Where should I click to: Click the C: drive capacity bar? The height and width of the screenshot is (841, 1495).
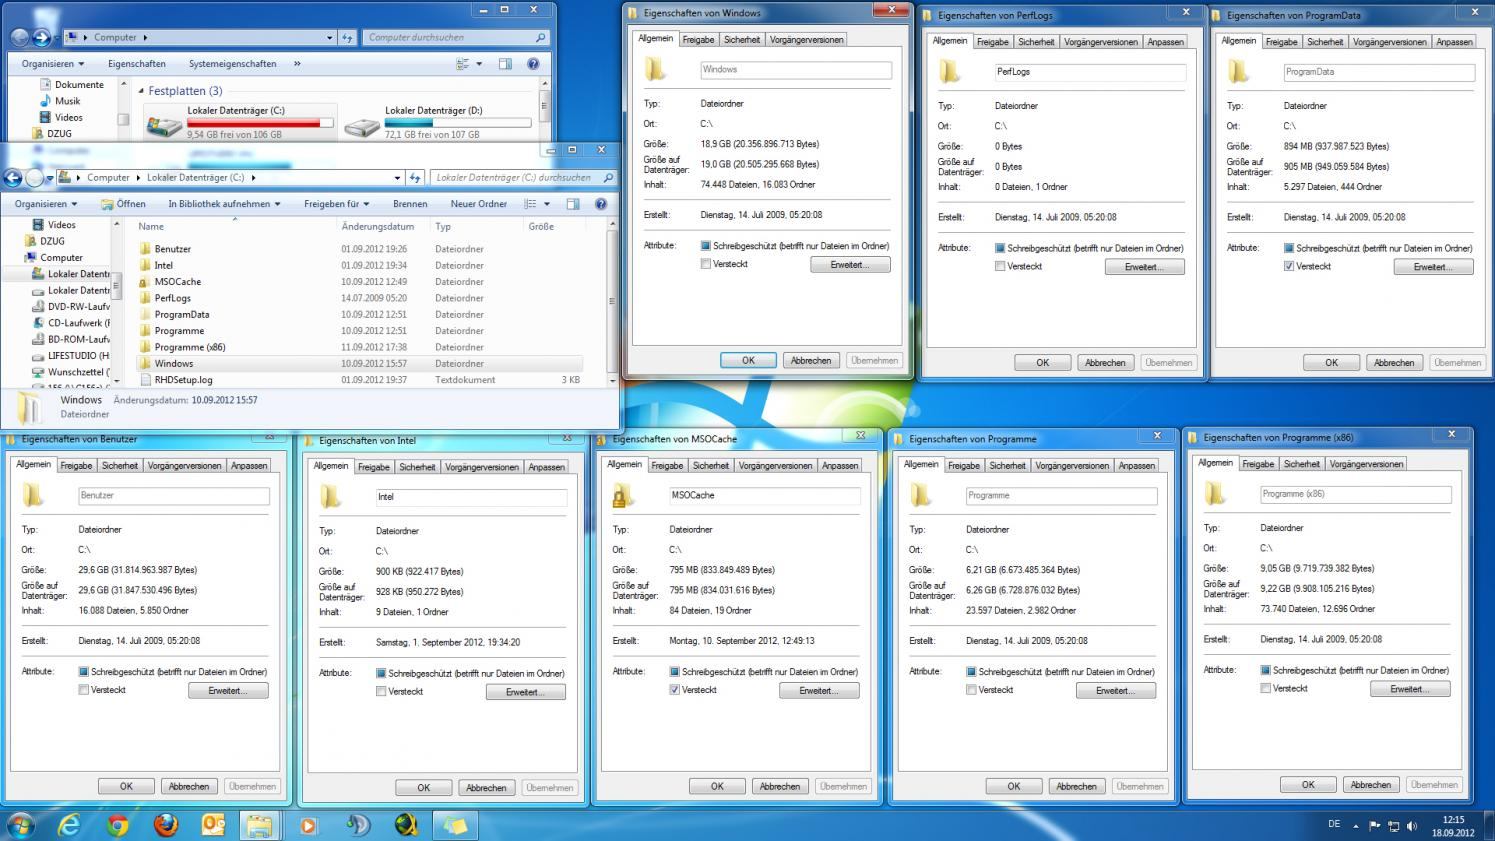coord(260,123)
